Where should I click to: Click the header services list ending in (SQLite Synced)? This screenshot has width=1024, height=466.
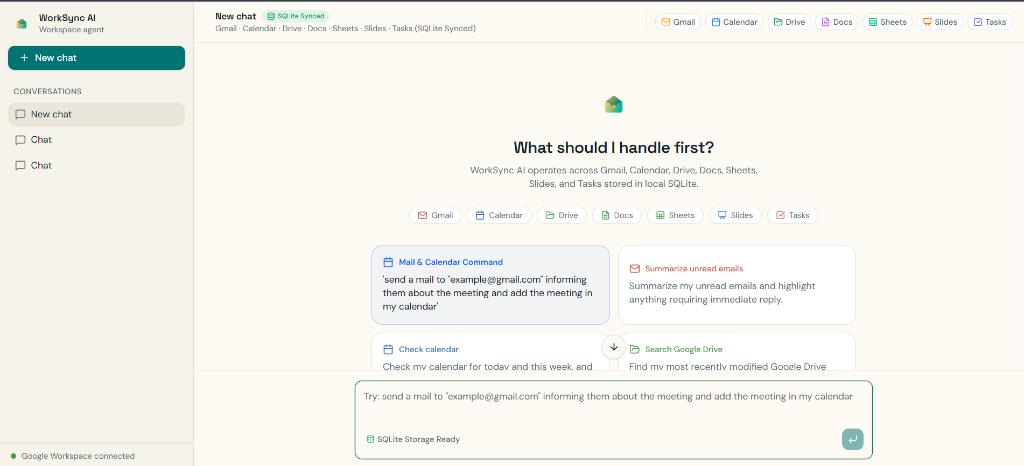[345, 29]
